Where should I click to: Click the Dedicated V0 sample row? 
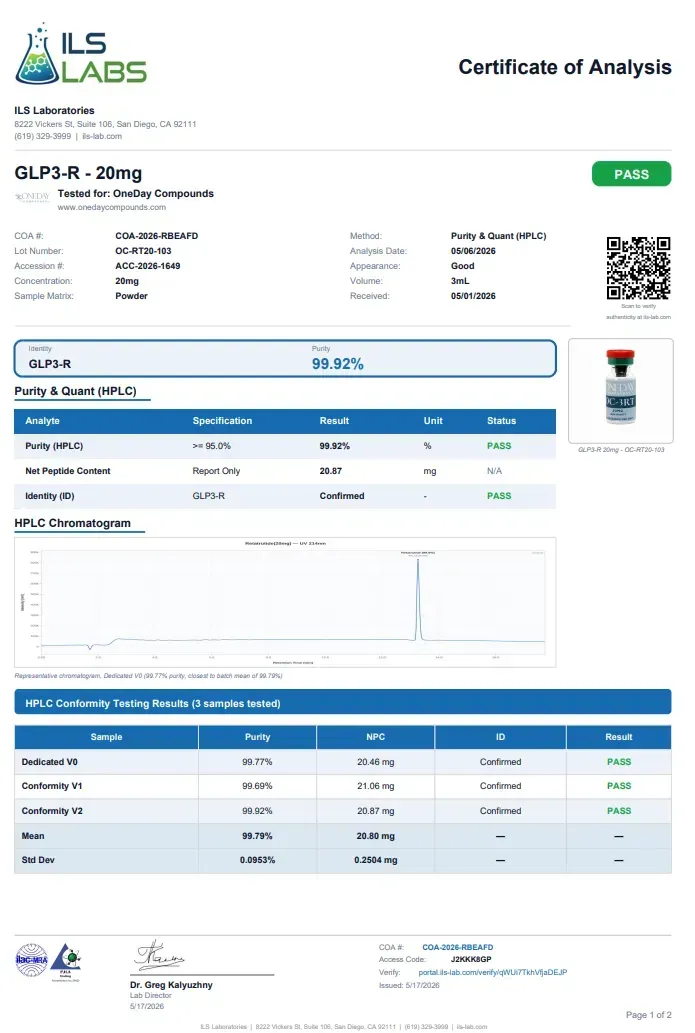point(343,762)
